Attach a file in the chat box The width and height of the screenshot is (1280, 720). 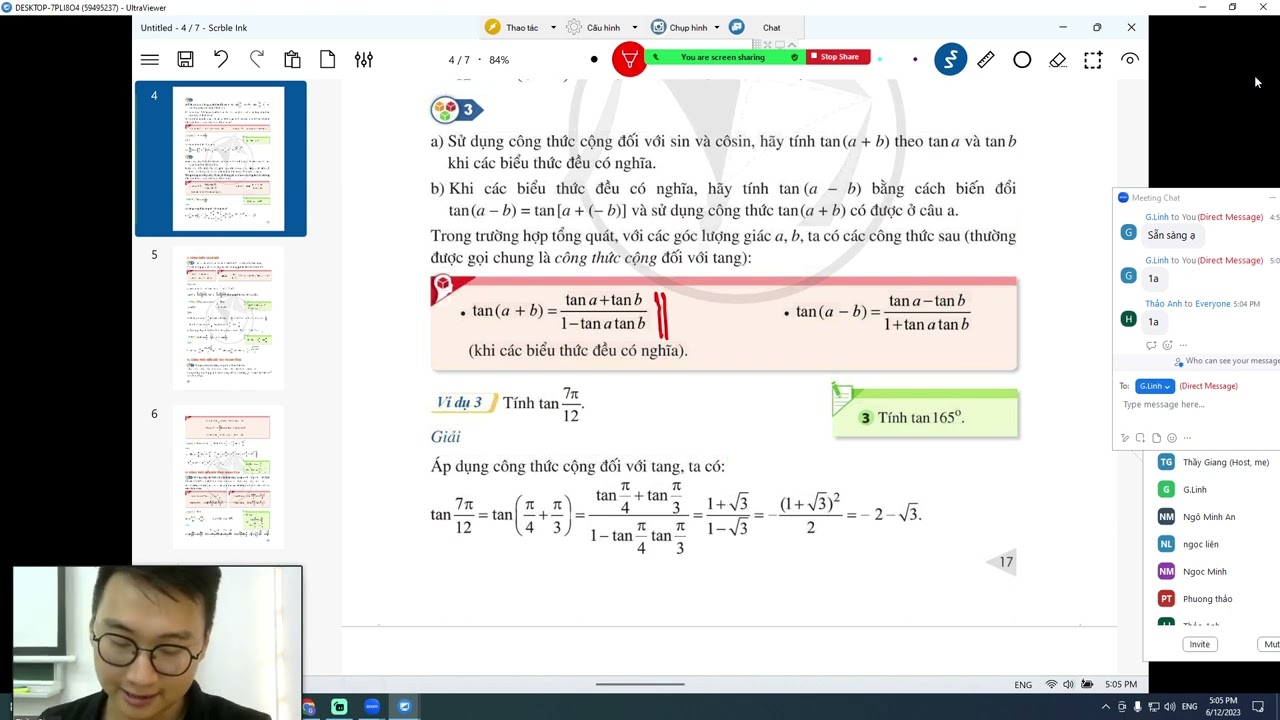click(x=1156, y=438)
